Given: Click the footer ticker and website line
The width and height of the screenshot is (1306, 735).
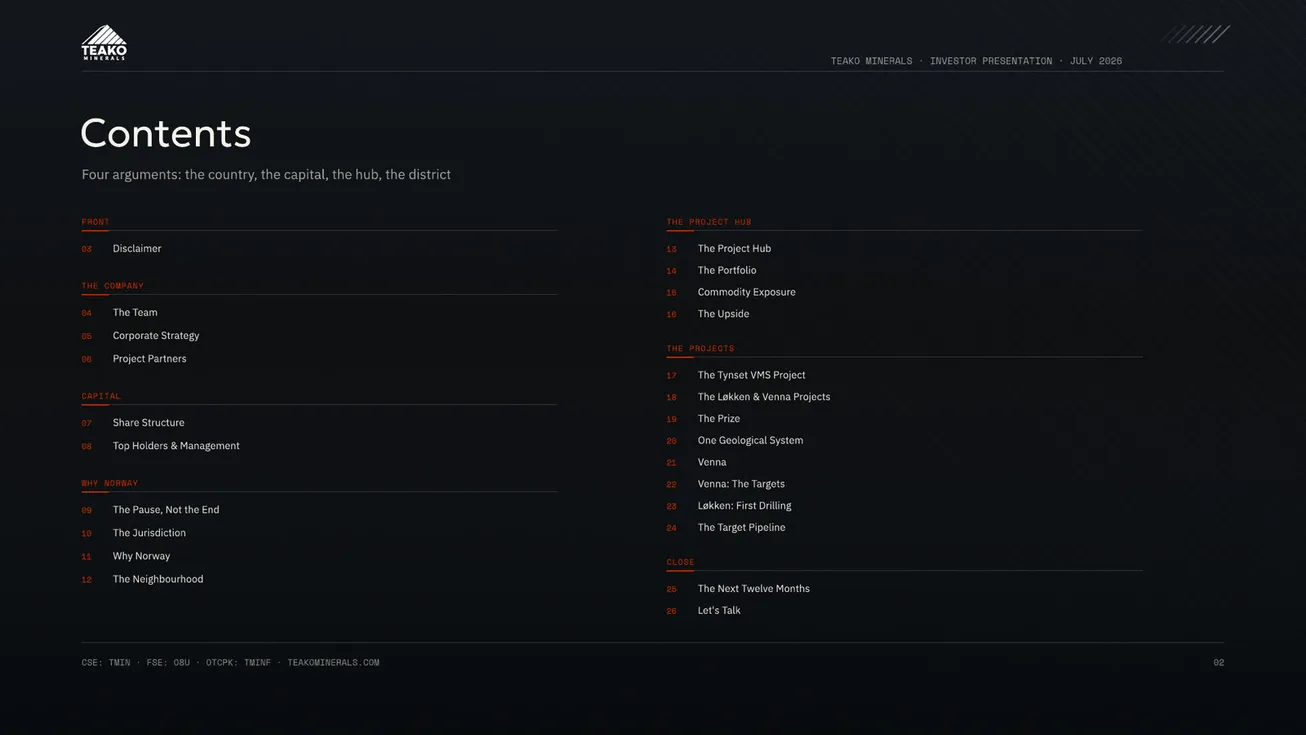Looking at the screenshot, I should pyautogui.click(x=231, y=663).
